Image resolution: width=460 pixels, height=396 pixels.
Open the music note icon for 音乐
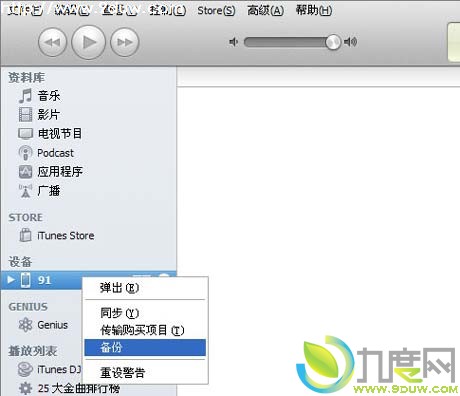(x=26, y=96)
